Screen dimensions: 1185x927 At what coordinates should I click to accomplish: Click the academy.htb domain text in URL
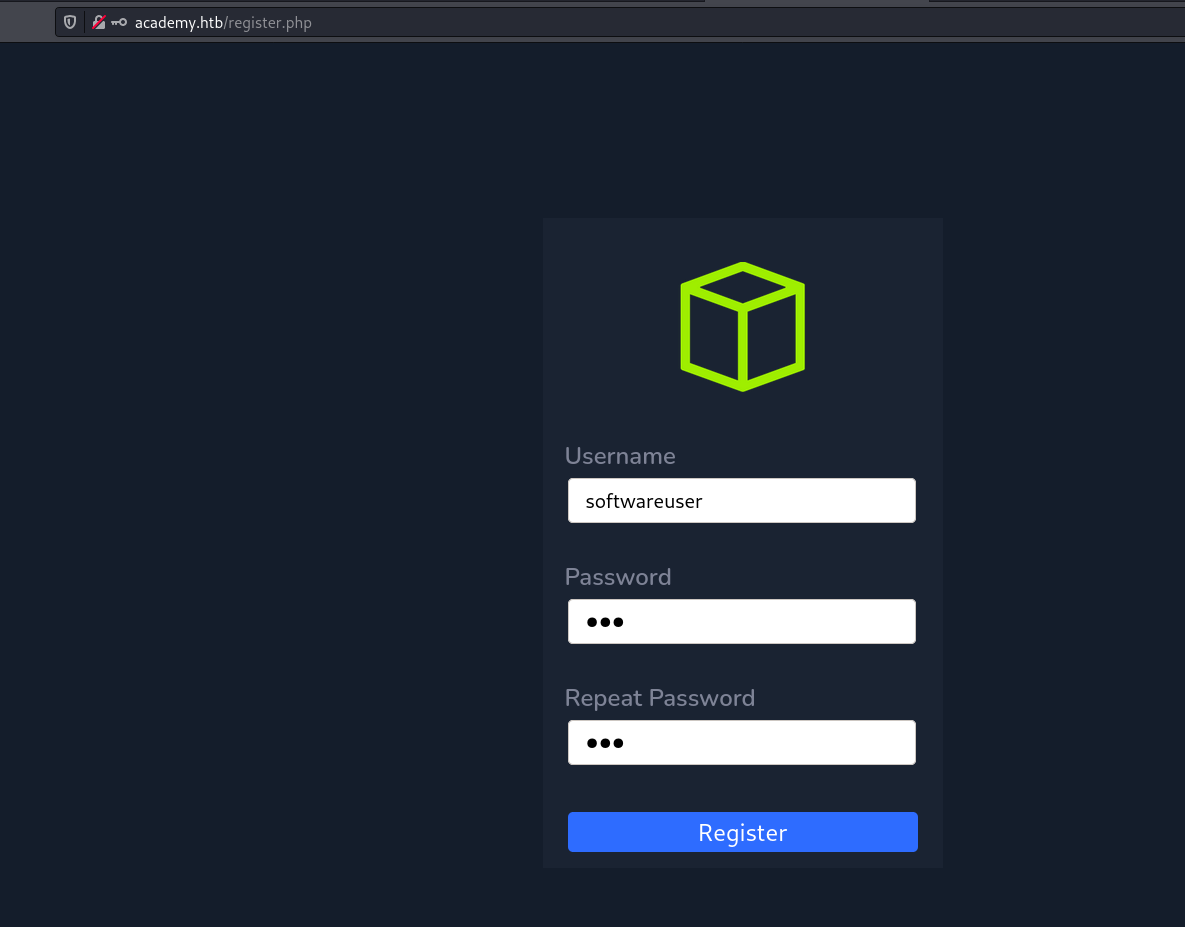pos(179,22)
